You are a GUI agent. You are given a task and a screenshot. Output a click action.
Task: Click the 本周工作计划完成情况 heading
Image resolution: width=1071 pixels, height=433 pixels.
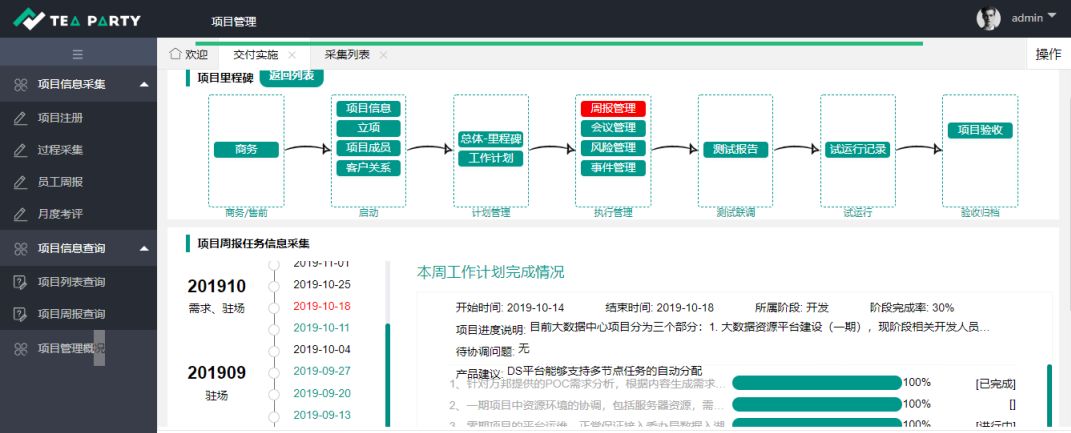pyautogui.click(x=490, y=273)
